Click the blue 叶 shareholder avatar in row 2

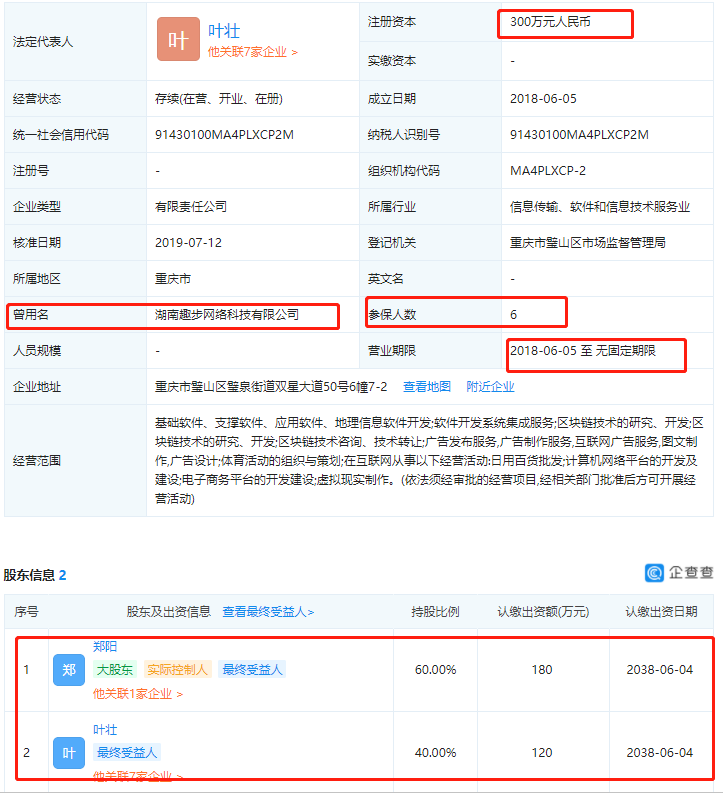point(69,753)
